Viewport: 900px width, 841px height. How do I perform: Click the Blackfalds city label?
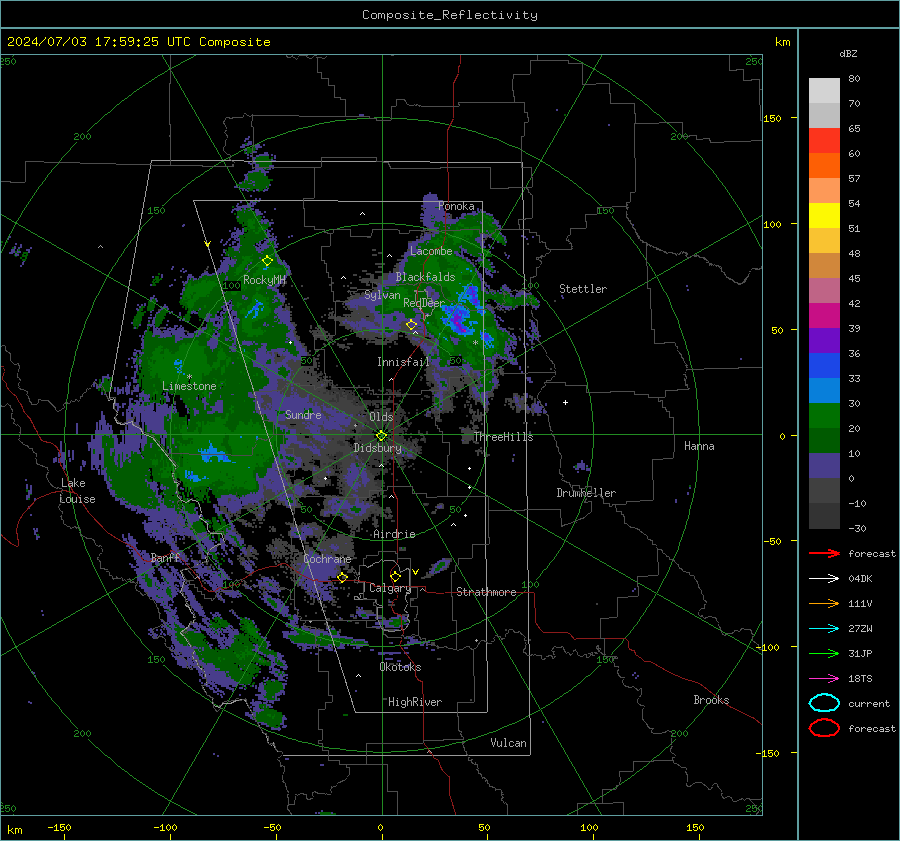[425, 277]
